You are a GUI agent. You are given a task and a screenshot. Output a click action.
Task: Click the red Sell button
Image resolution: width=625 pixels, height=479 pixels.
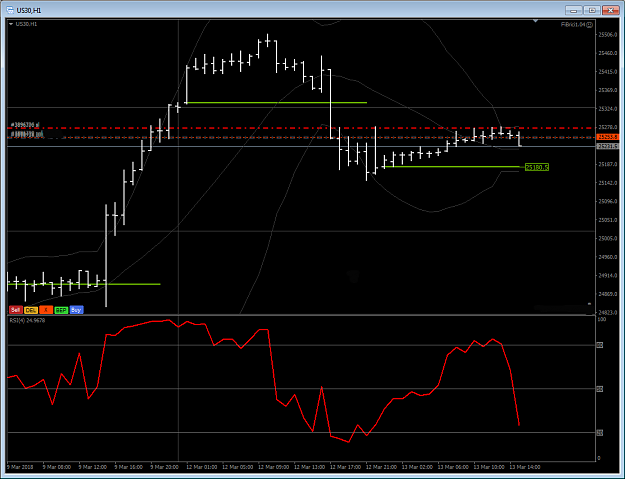16,310
